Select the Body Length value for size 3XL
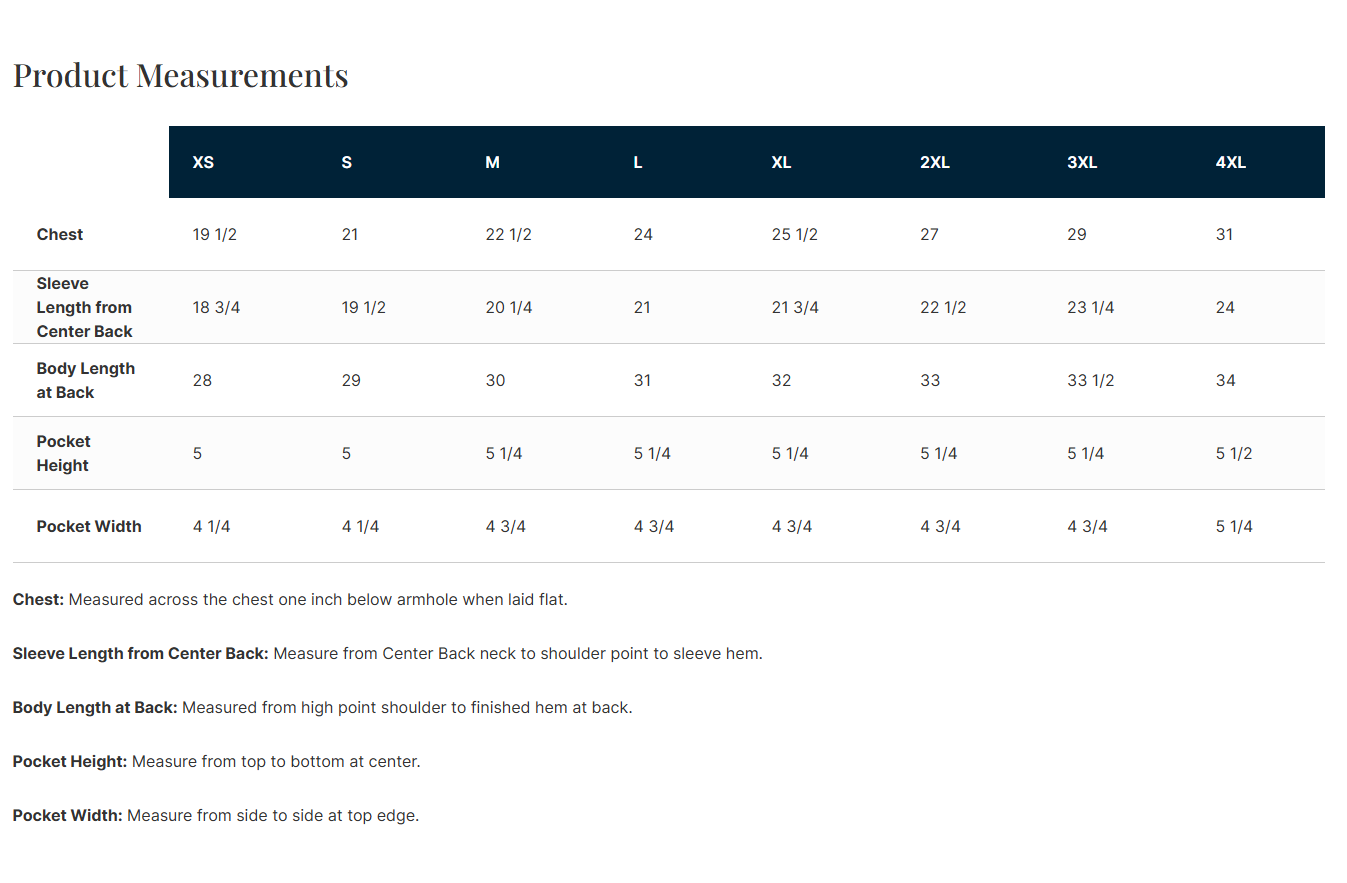Image resolution: width=1347 pixels, height=883 pixels. point(1090,380)
